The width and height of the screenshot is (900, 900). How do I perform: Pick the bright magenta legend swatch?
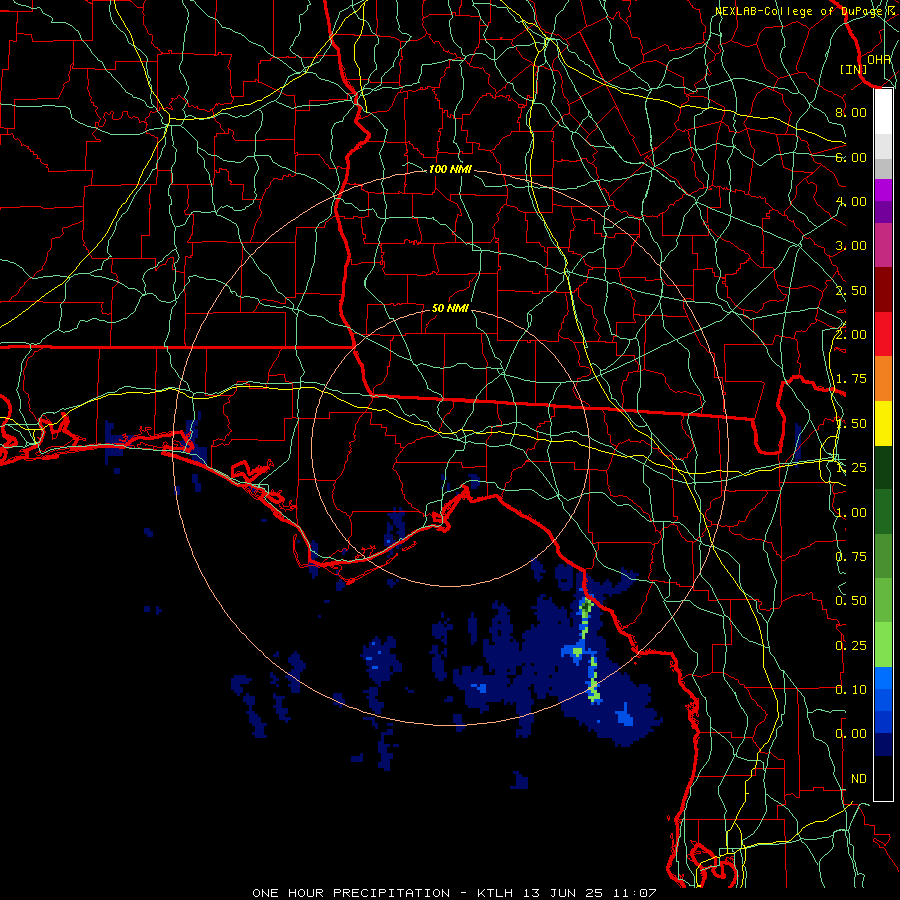[x=883, y=190]
